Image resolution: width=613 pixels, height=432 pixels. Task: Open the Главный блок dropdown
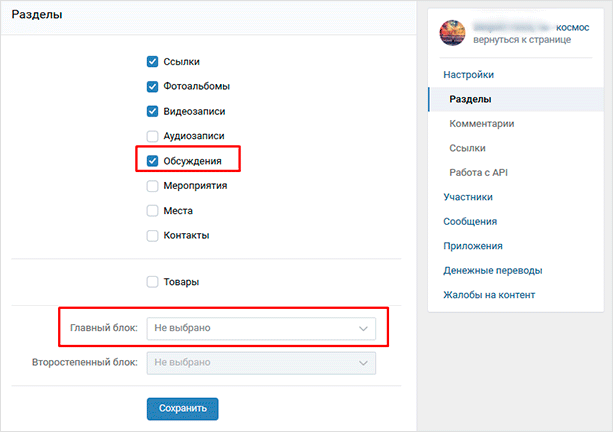pos(261,327)
